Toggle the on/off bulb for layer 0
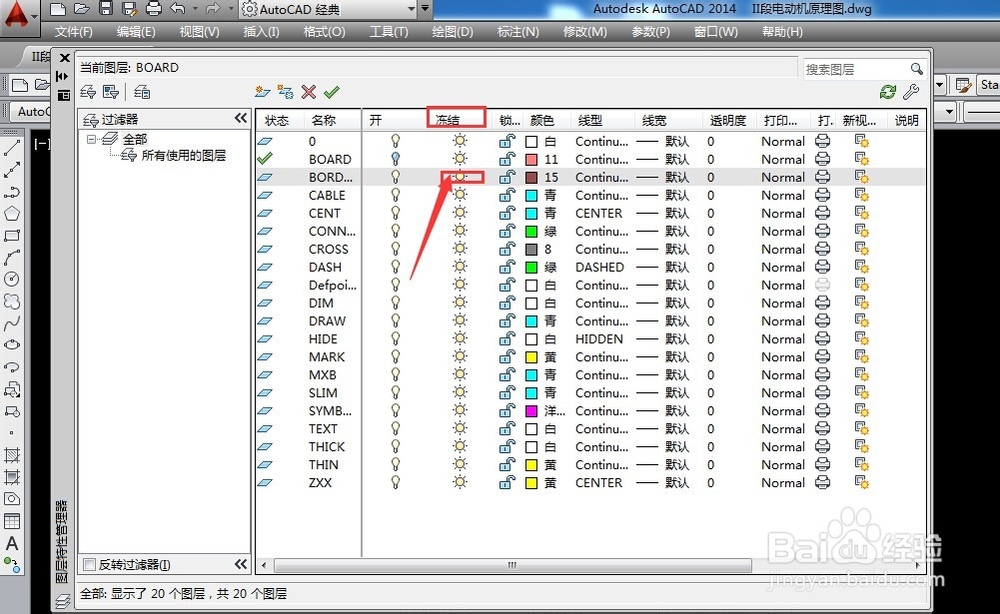This screenshot has width=1000, height=614. coord(395,141)
